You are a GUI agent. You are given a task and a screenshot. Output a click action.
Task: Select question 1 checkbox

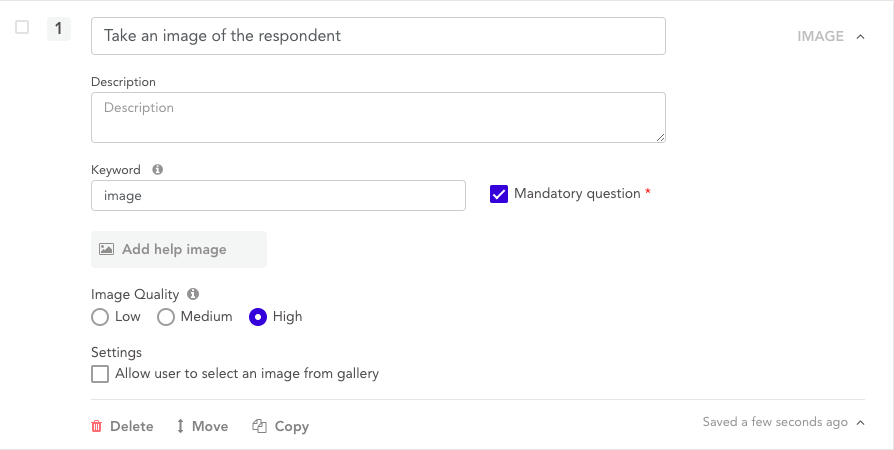tap(22, 28)
